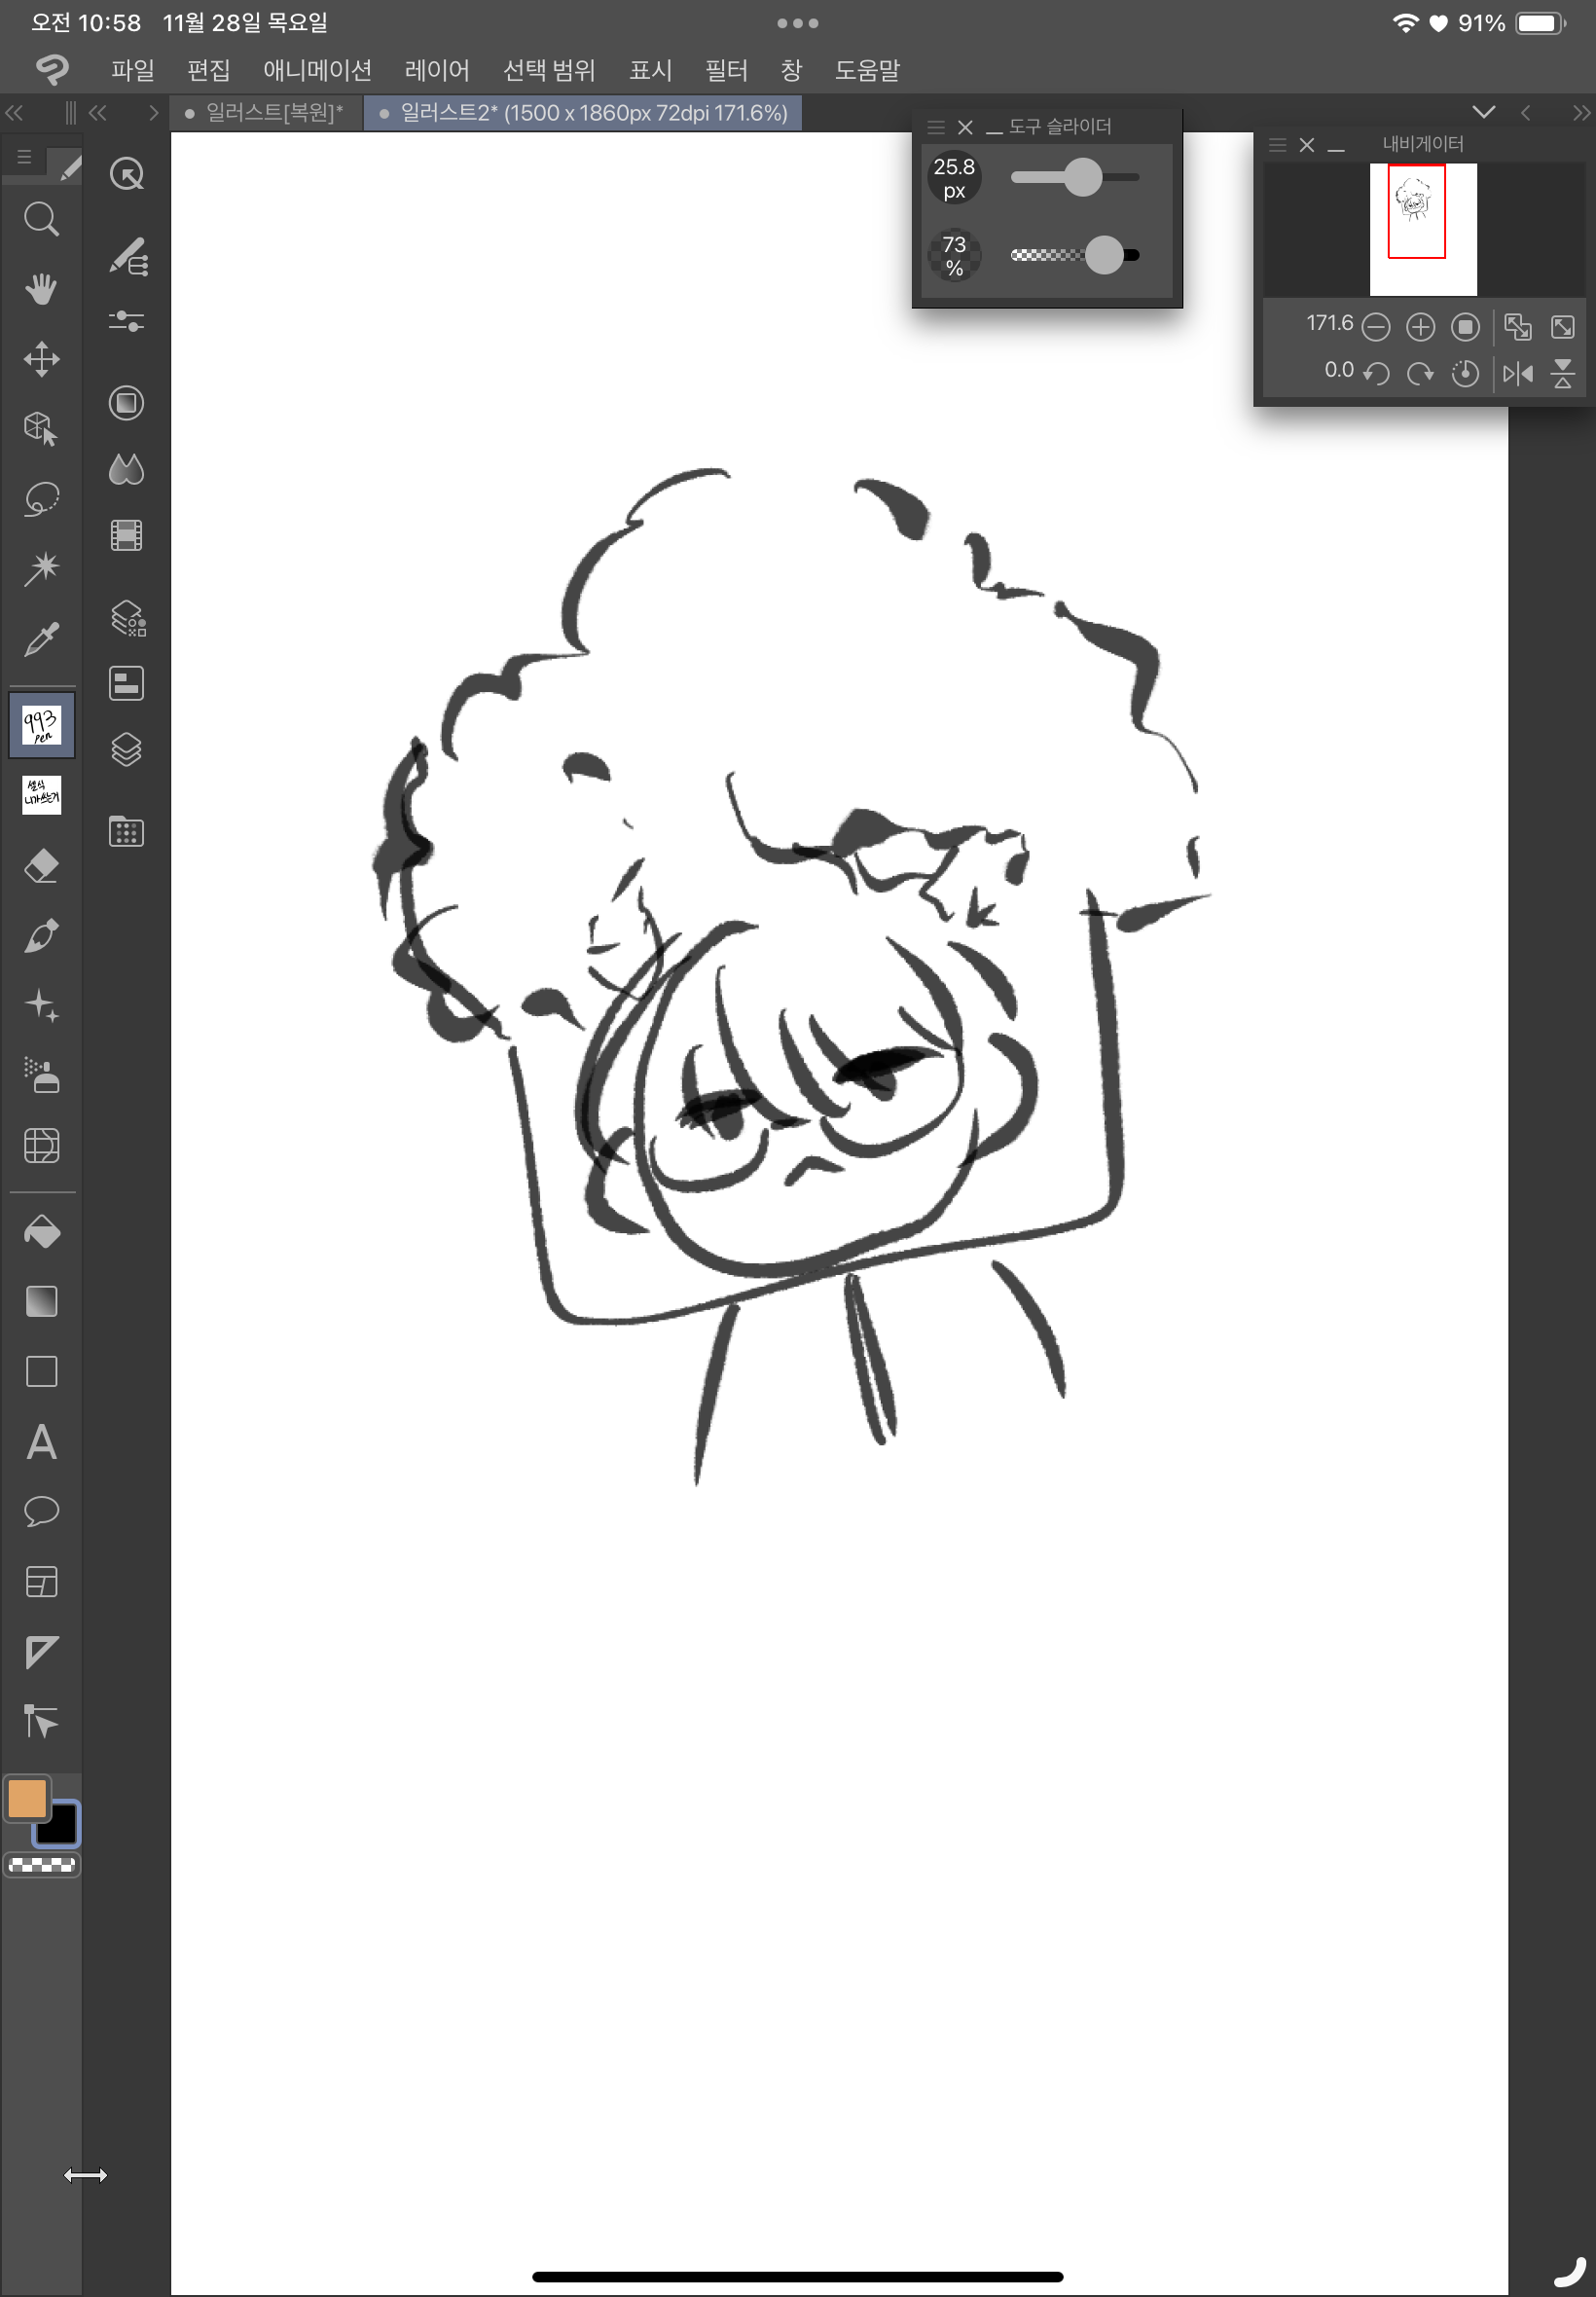Select the Figure rectangle tool
The image size is (1596, 2297).
[x=41, y=1371]
